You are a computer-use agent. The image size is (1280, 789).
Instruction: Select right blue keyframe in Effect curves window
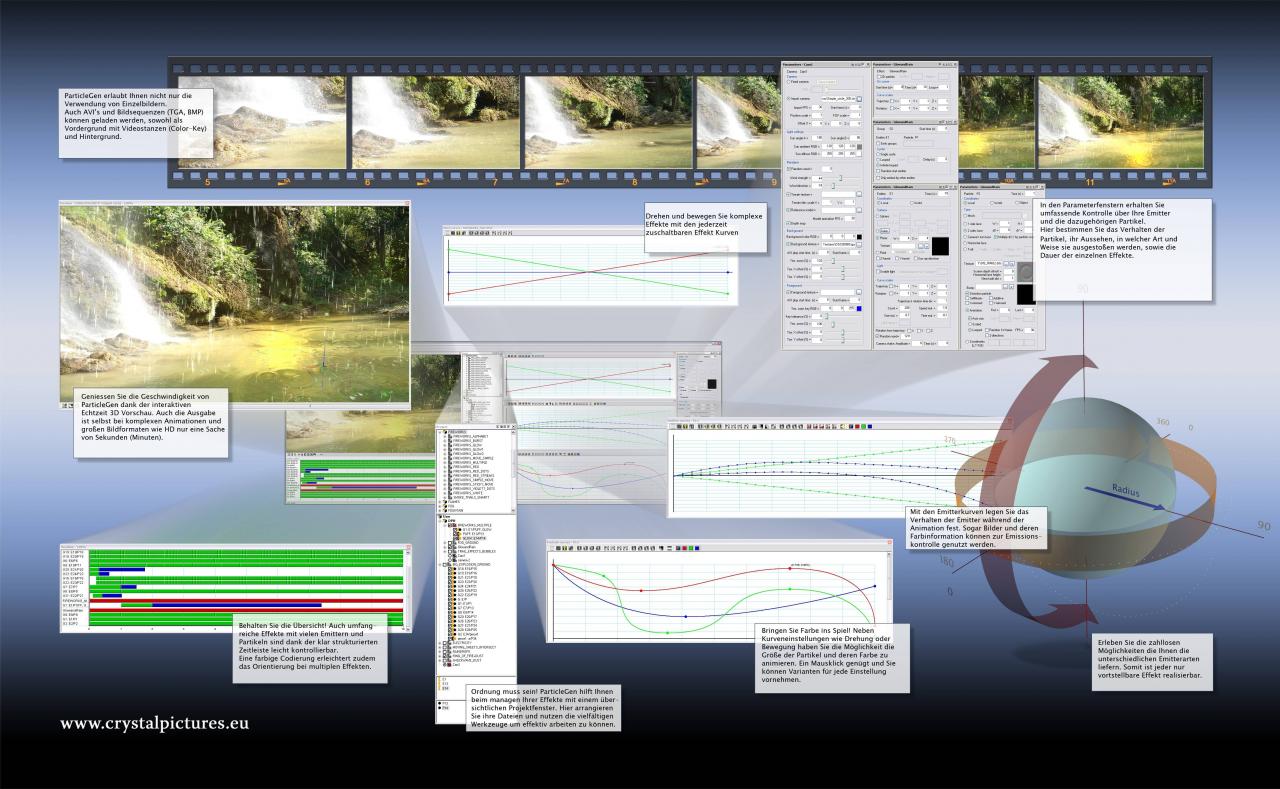point(728,272)
